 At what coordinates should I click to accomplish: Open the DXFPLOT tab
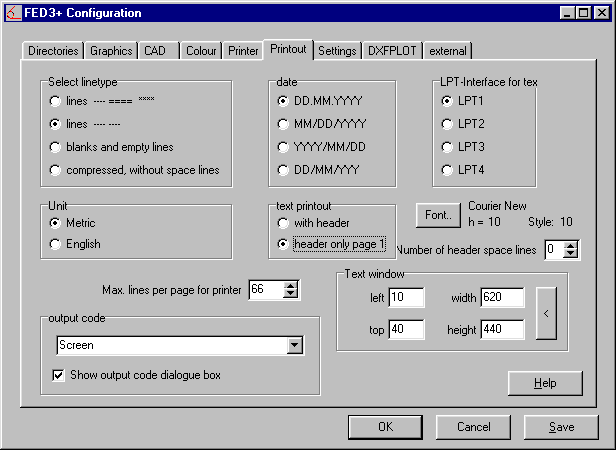[391, 50]
